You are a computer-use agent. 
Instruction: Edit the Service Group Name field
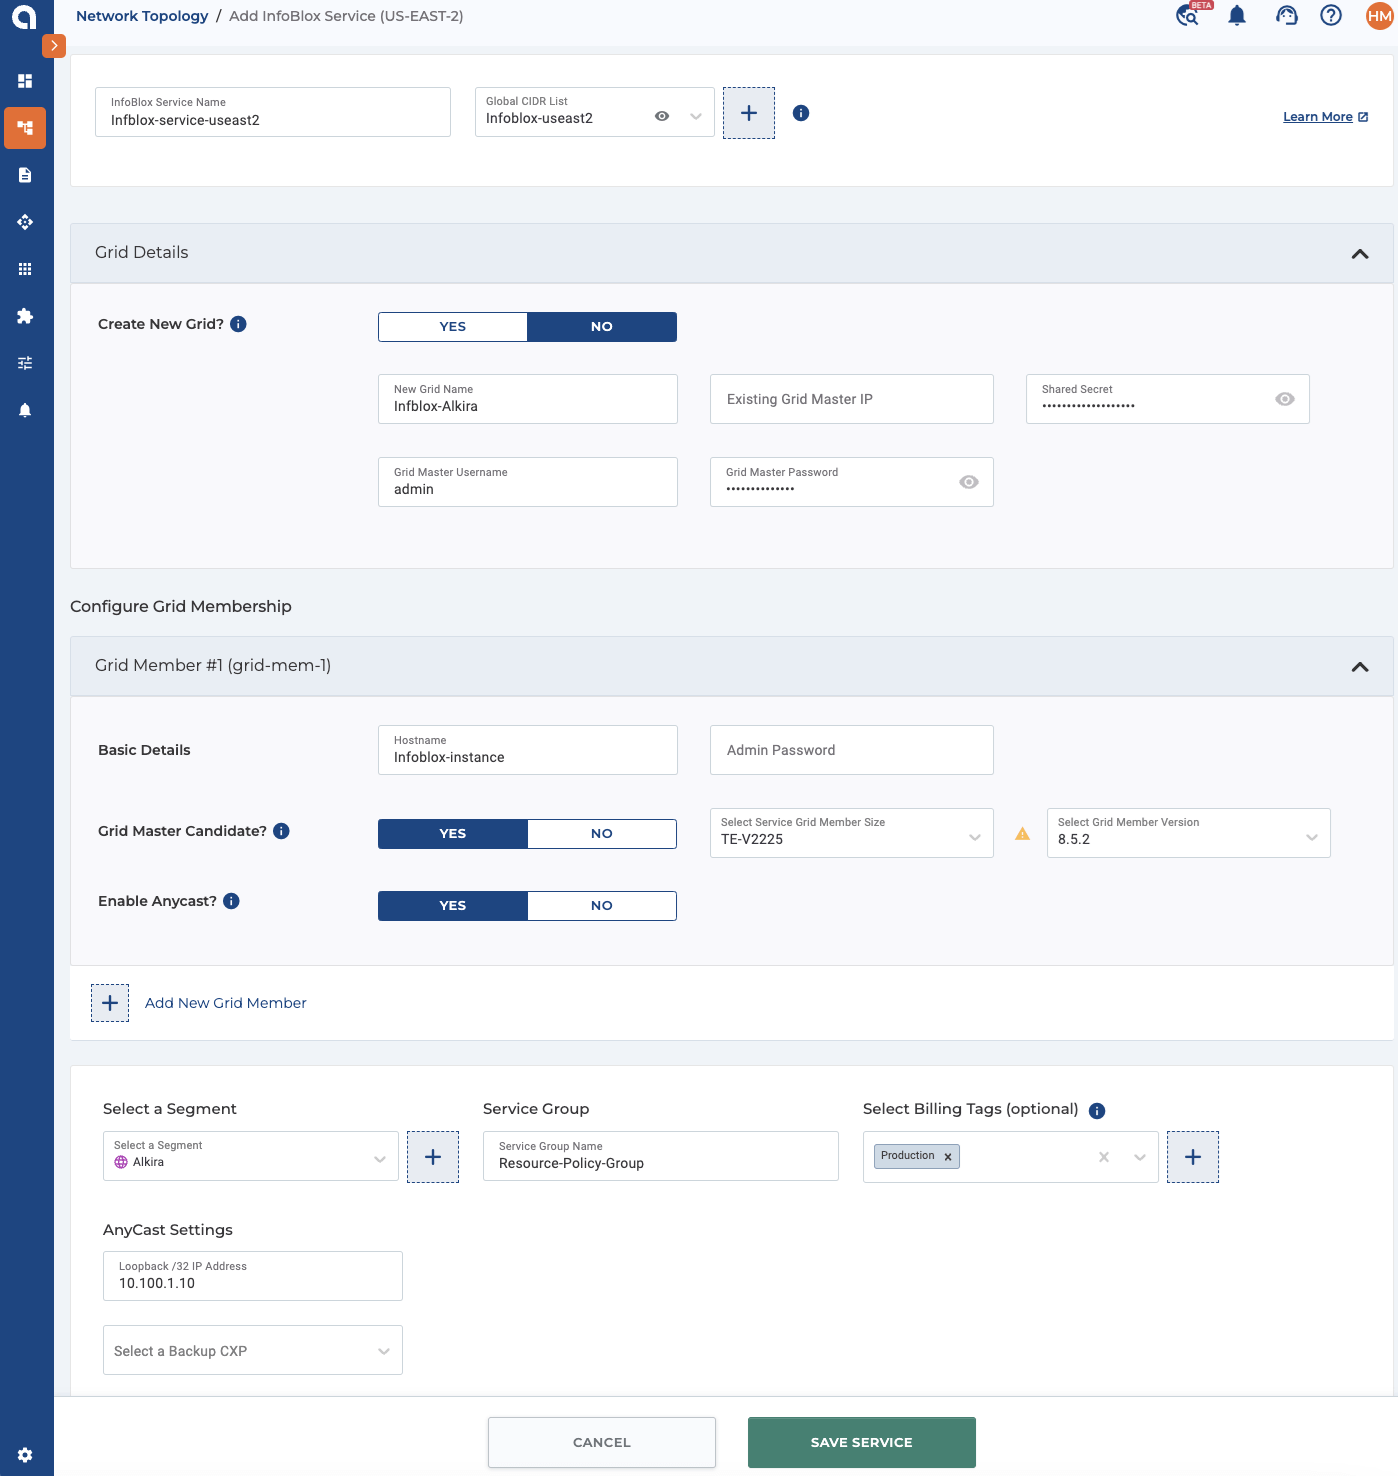click(x=661, y=1156)
